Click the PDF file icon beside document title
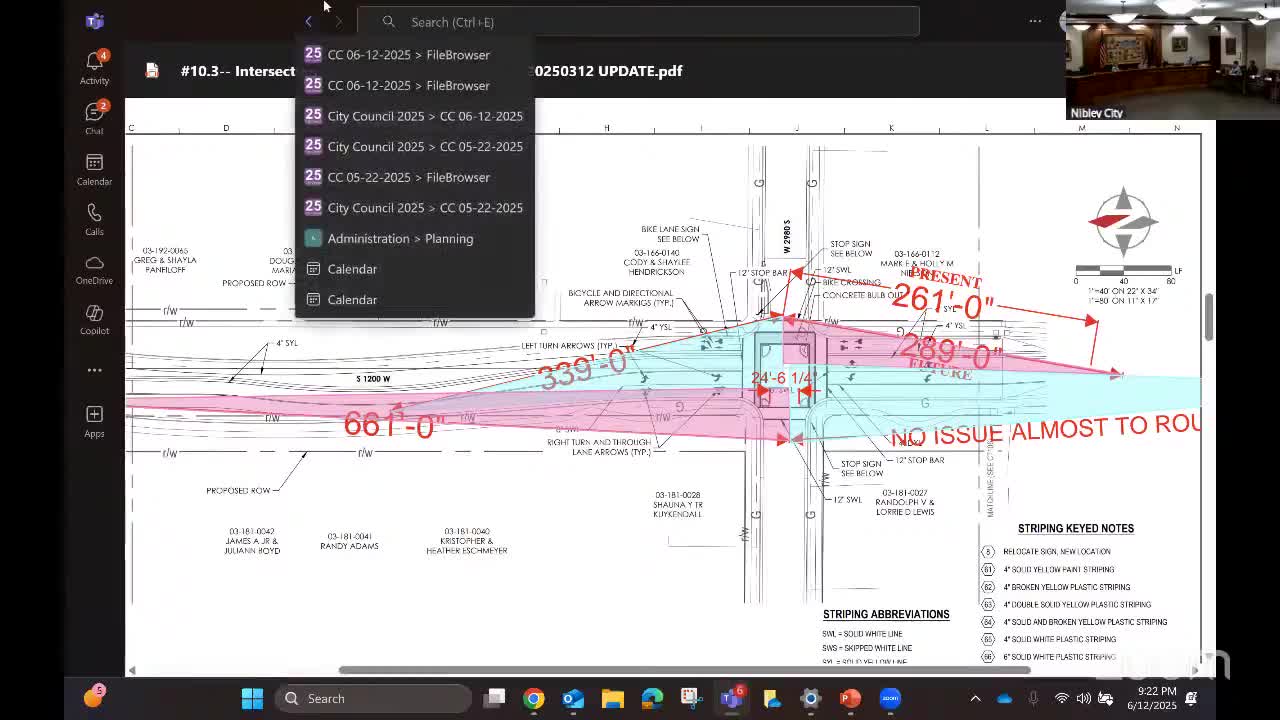This screenshot has height=720, width=1280. [152, 71]
